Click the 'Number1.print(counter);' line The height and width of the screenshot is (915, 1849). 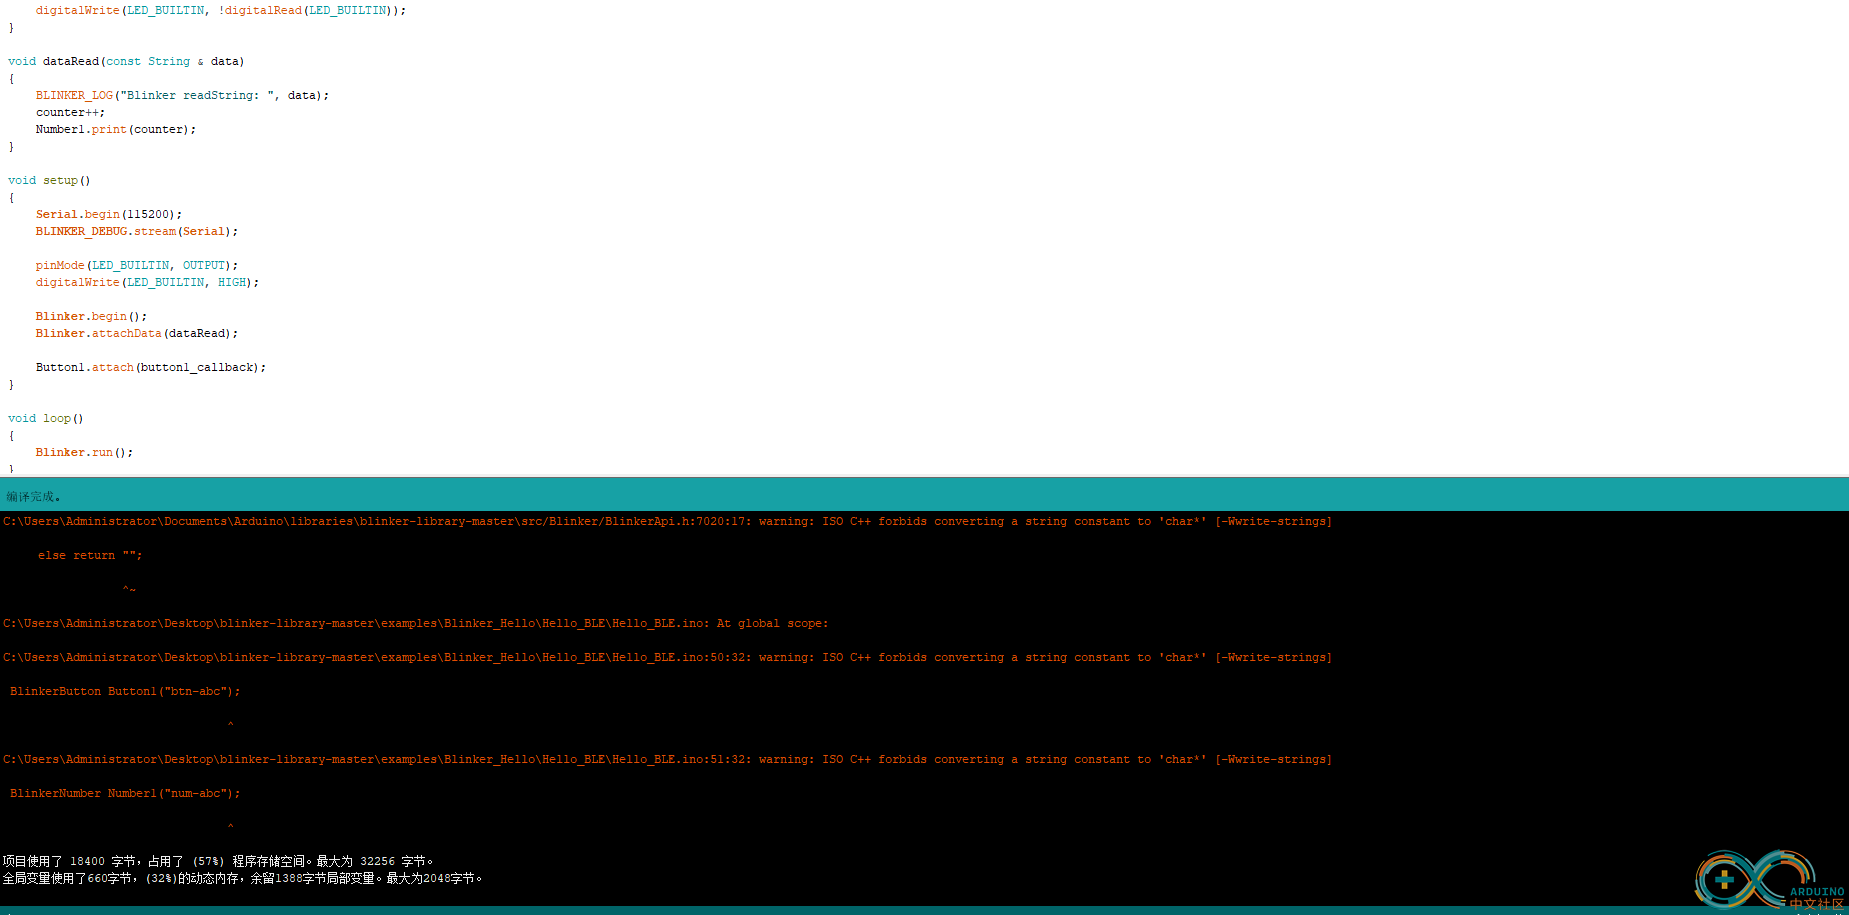tap(116, 129)
